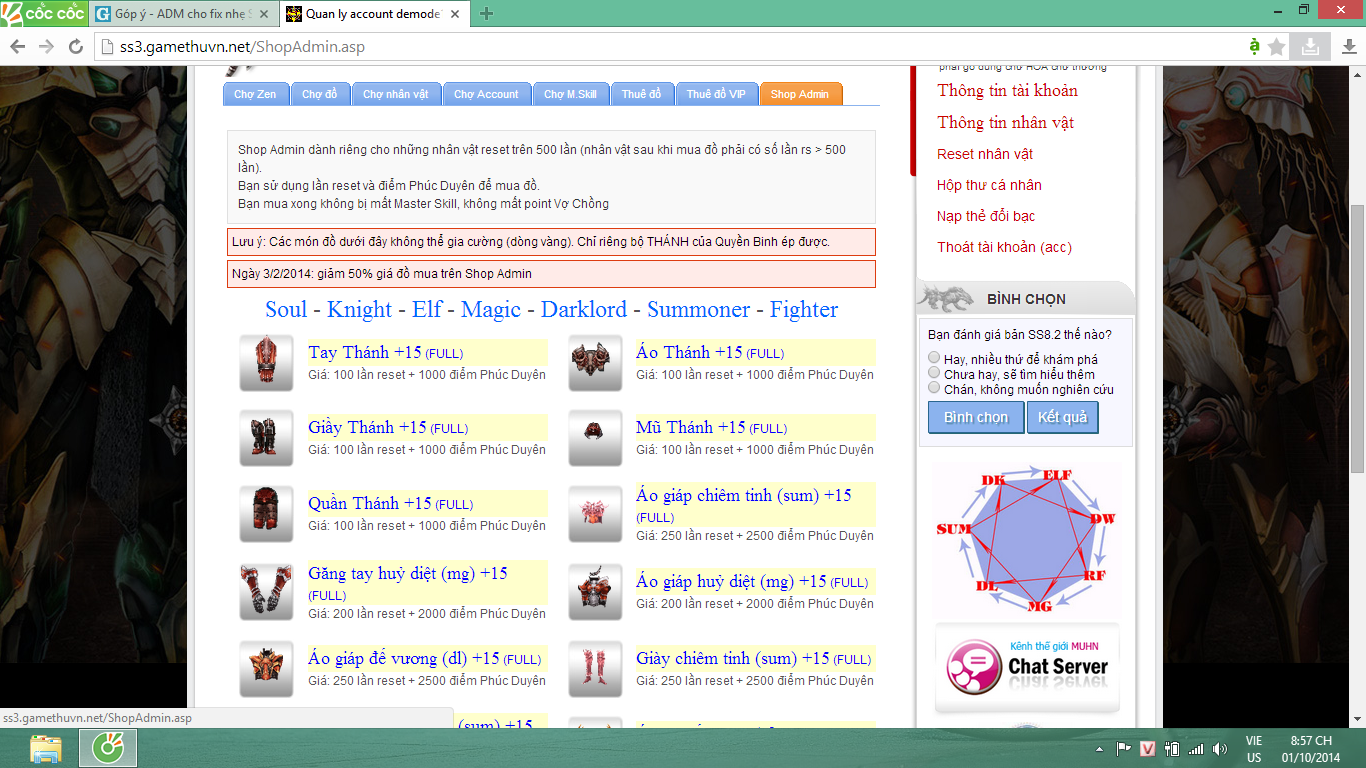
Task: Open File Explorer from the taskbar
Action: click(46, 748)
